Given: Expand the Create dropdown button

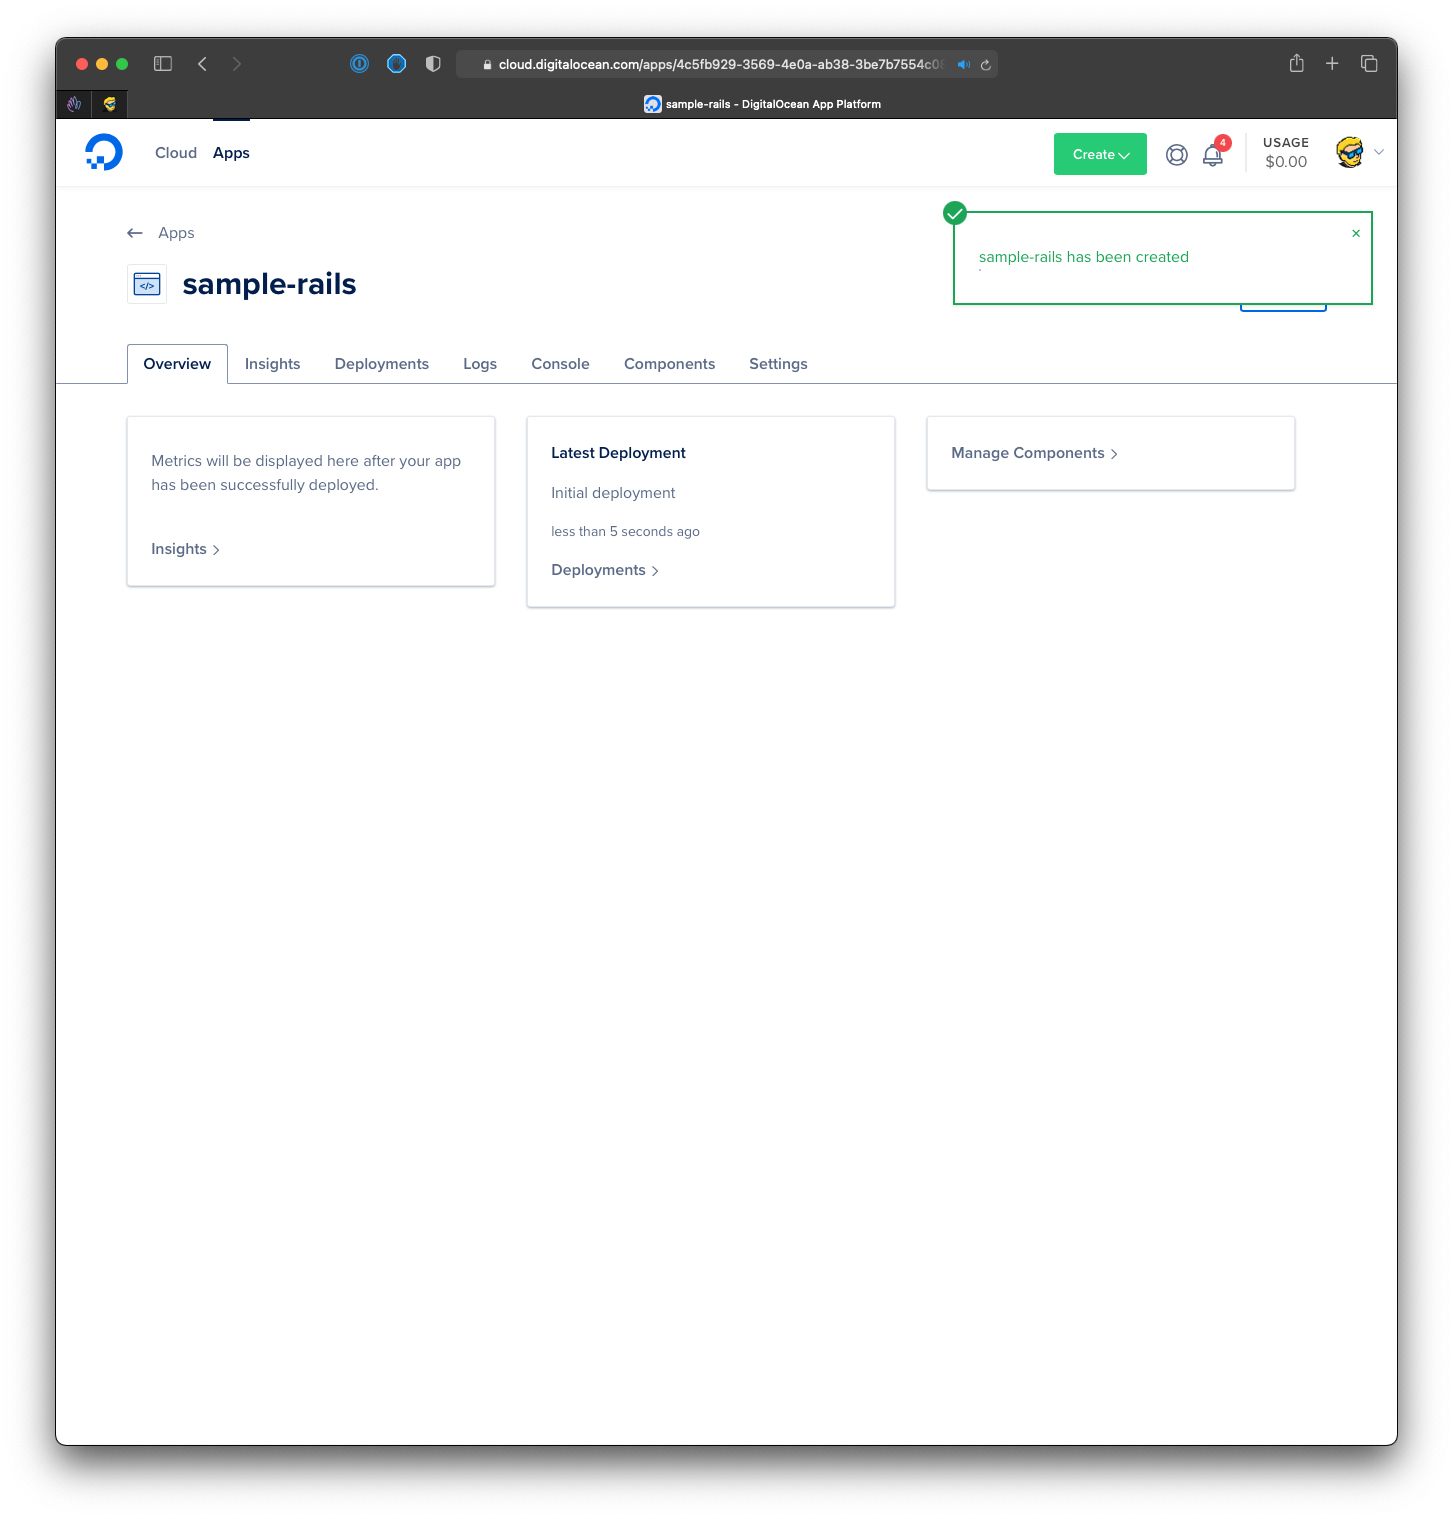Looking at the screenshot, I should pyautogui.click(x=1100, y=154).
